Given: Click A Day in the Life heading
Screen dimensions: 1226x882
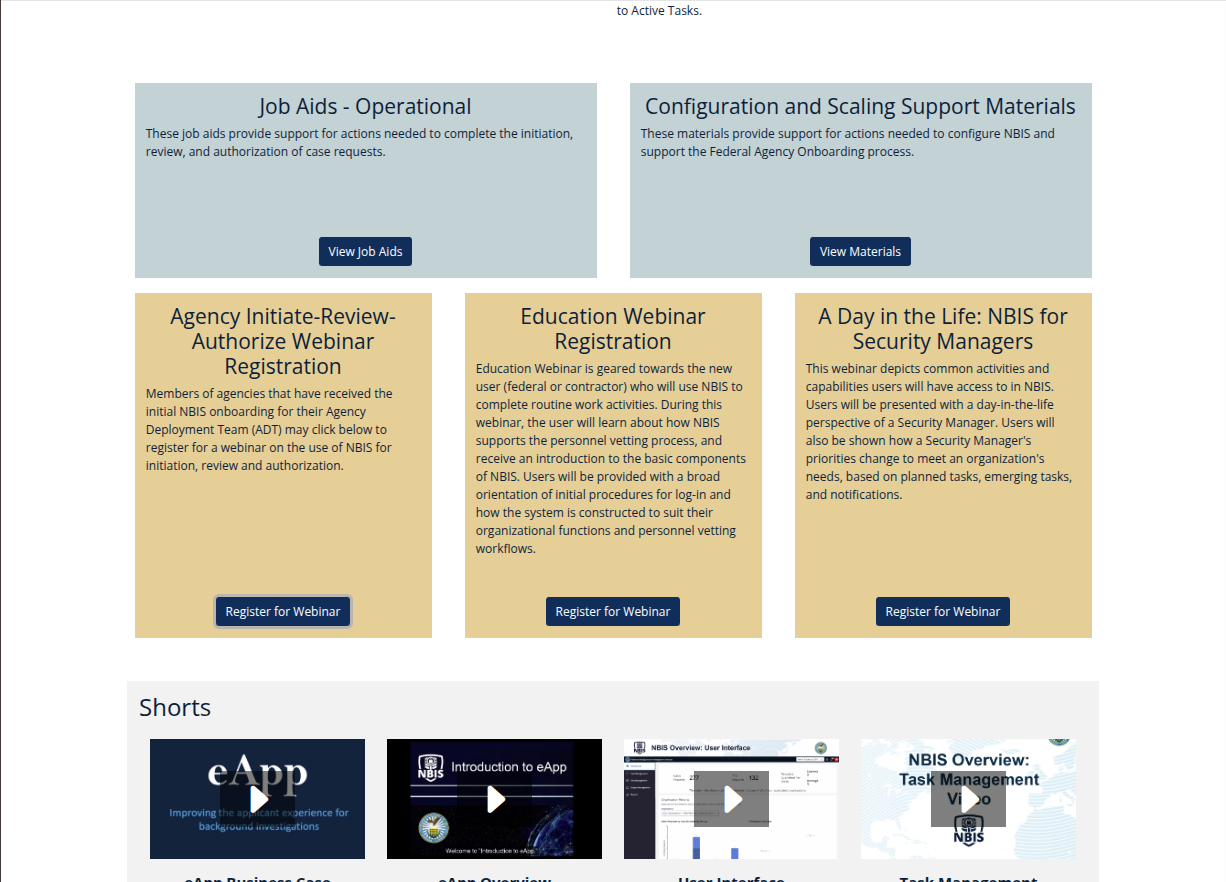Looking at the screenshot, I should click(x=943, y=329).
